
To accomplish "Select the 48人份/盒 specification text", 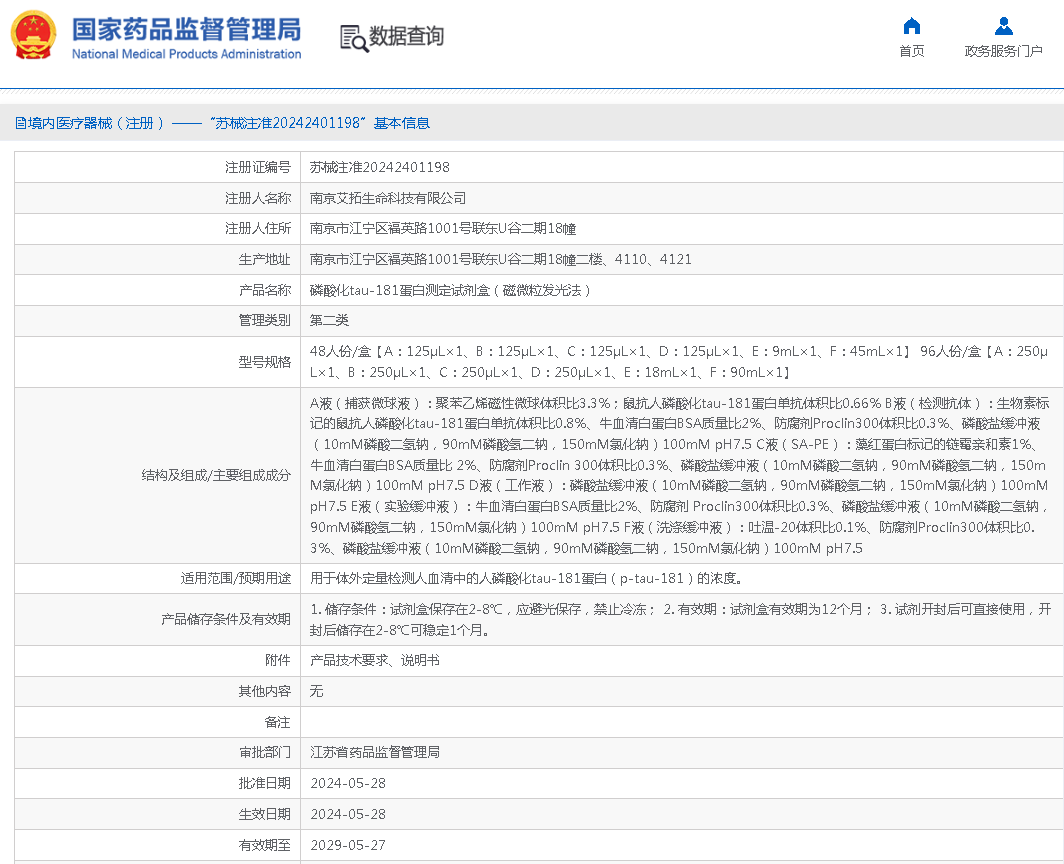I will click(679, 362).
